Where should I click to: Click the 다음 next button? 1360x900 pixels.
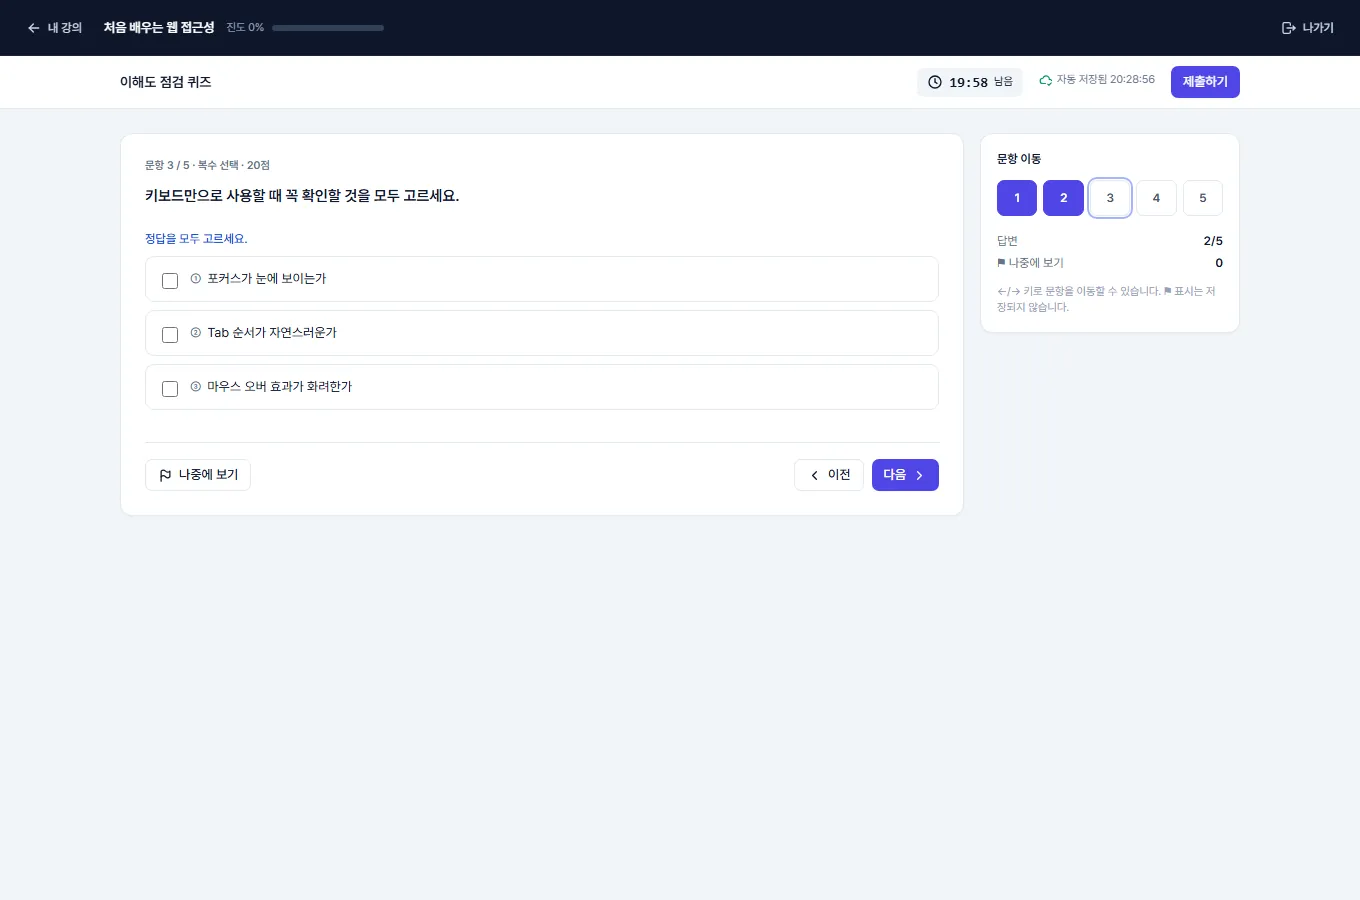point(905,475)
